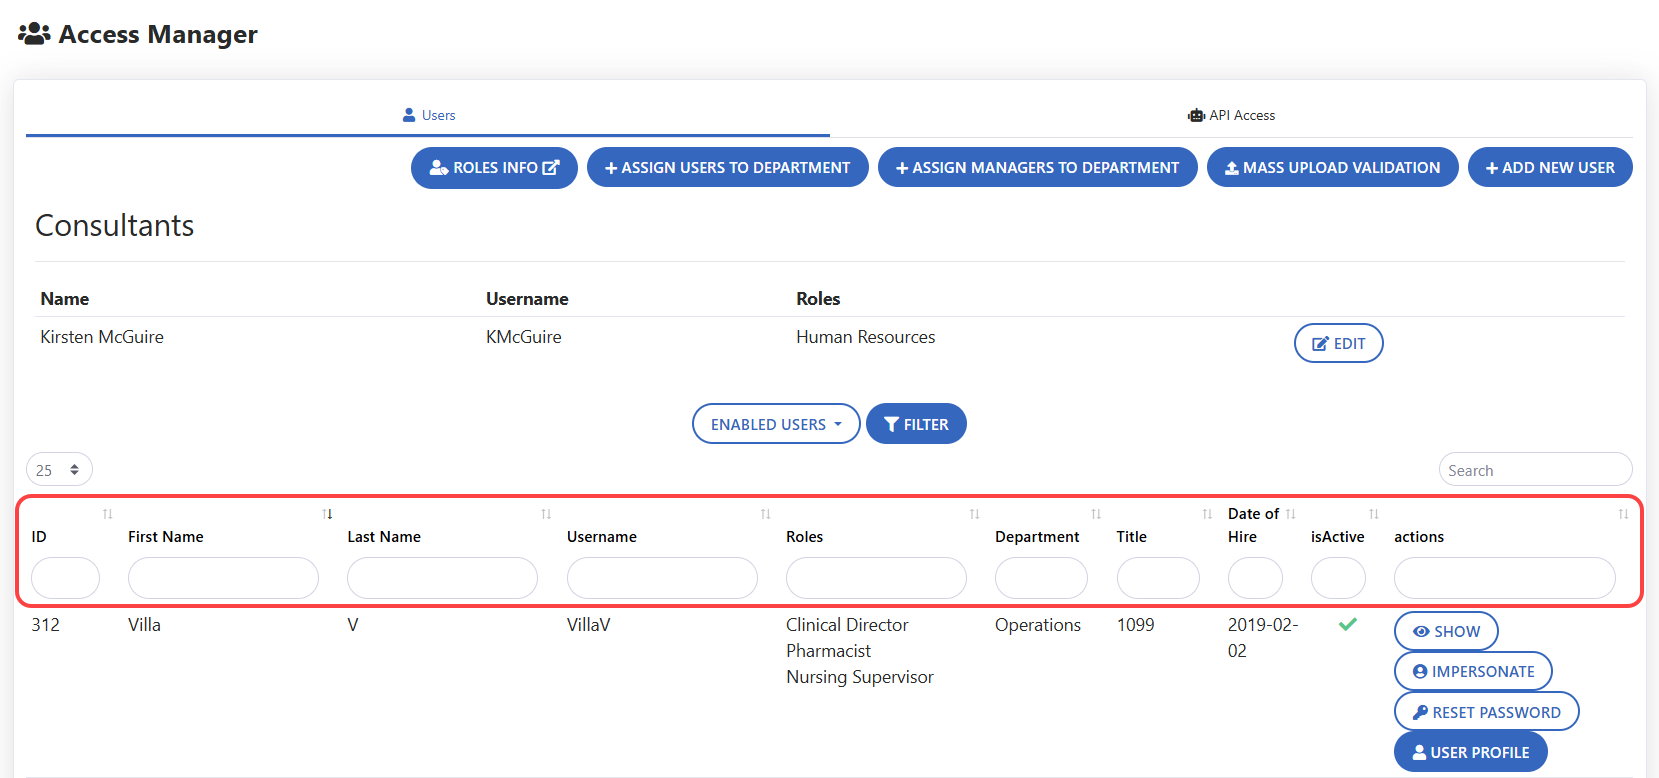This screenshot has height=778, width=1659.
Task: Click Mass Upload Validation button
Action: 1332,168
